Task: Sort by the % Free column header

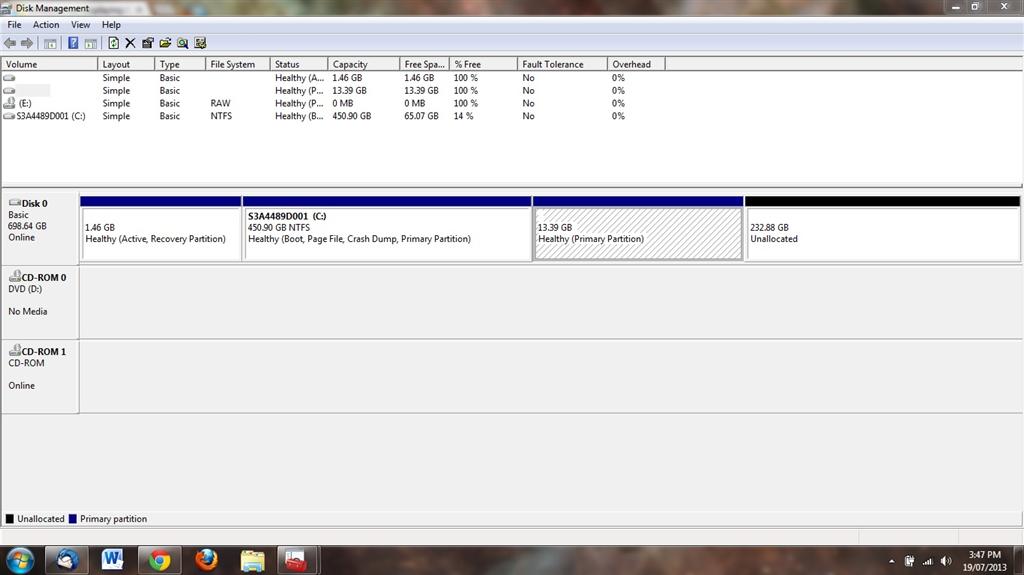Action: coord(483,64)
